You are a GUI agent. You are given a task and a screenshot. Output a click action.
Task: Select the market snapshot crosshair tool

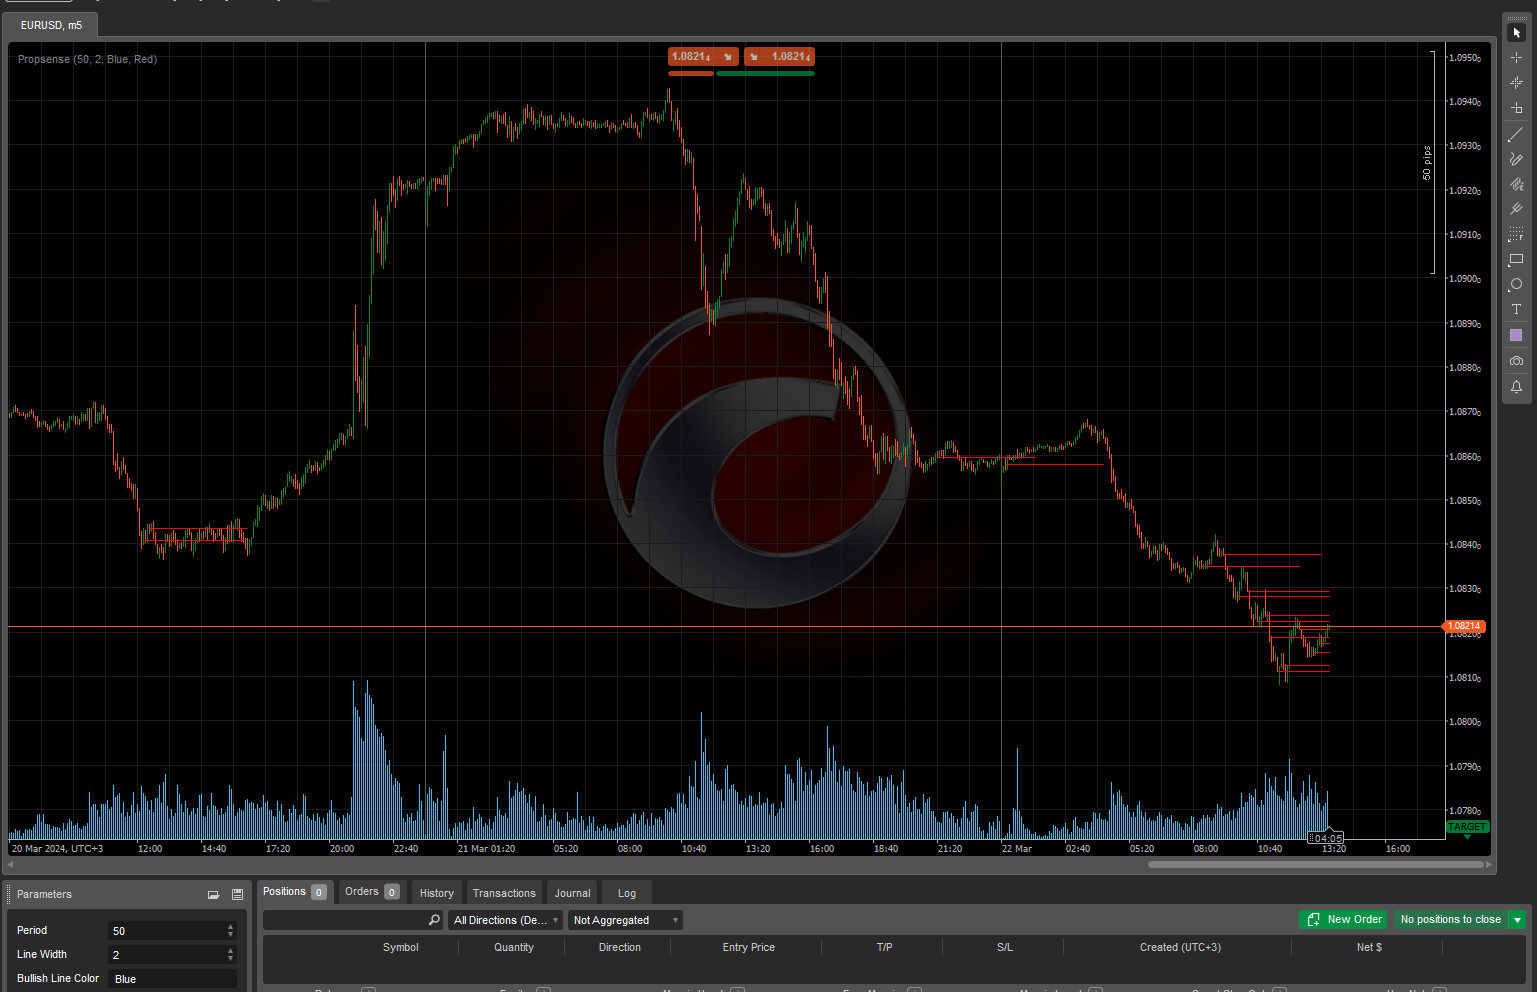click(x=1516, y=83)
